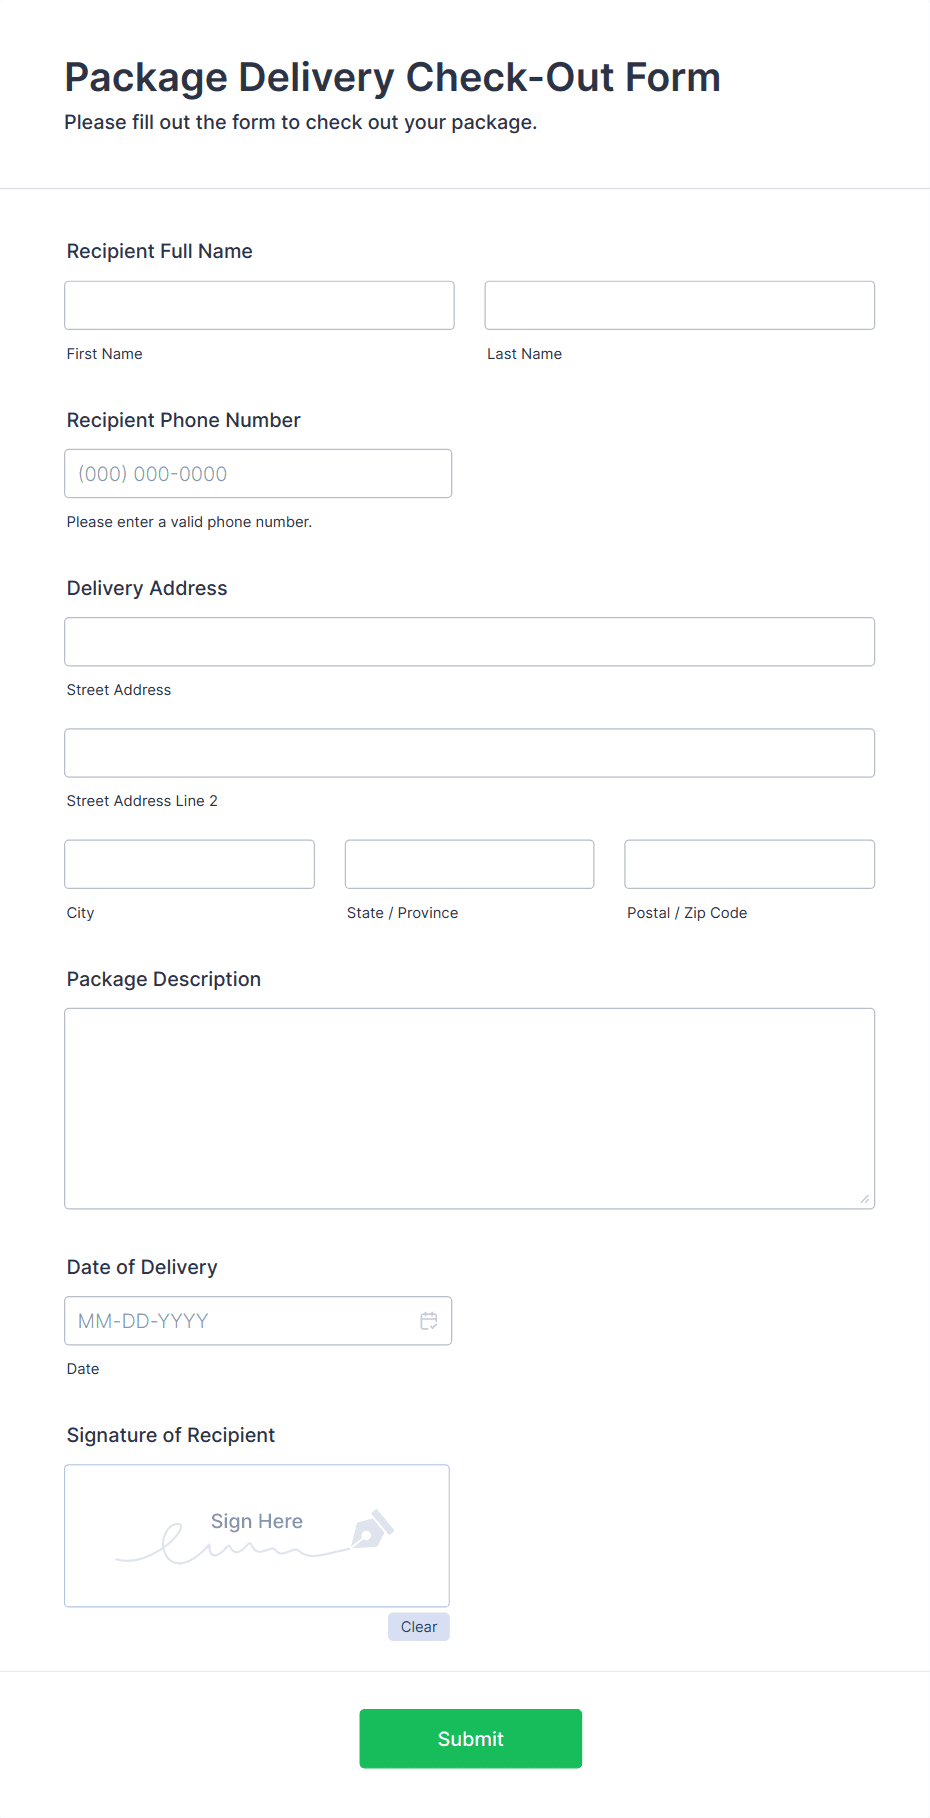Submit the package check-out form

coord(470,1738)
